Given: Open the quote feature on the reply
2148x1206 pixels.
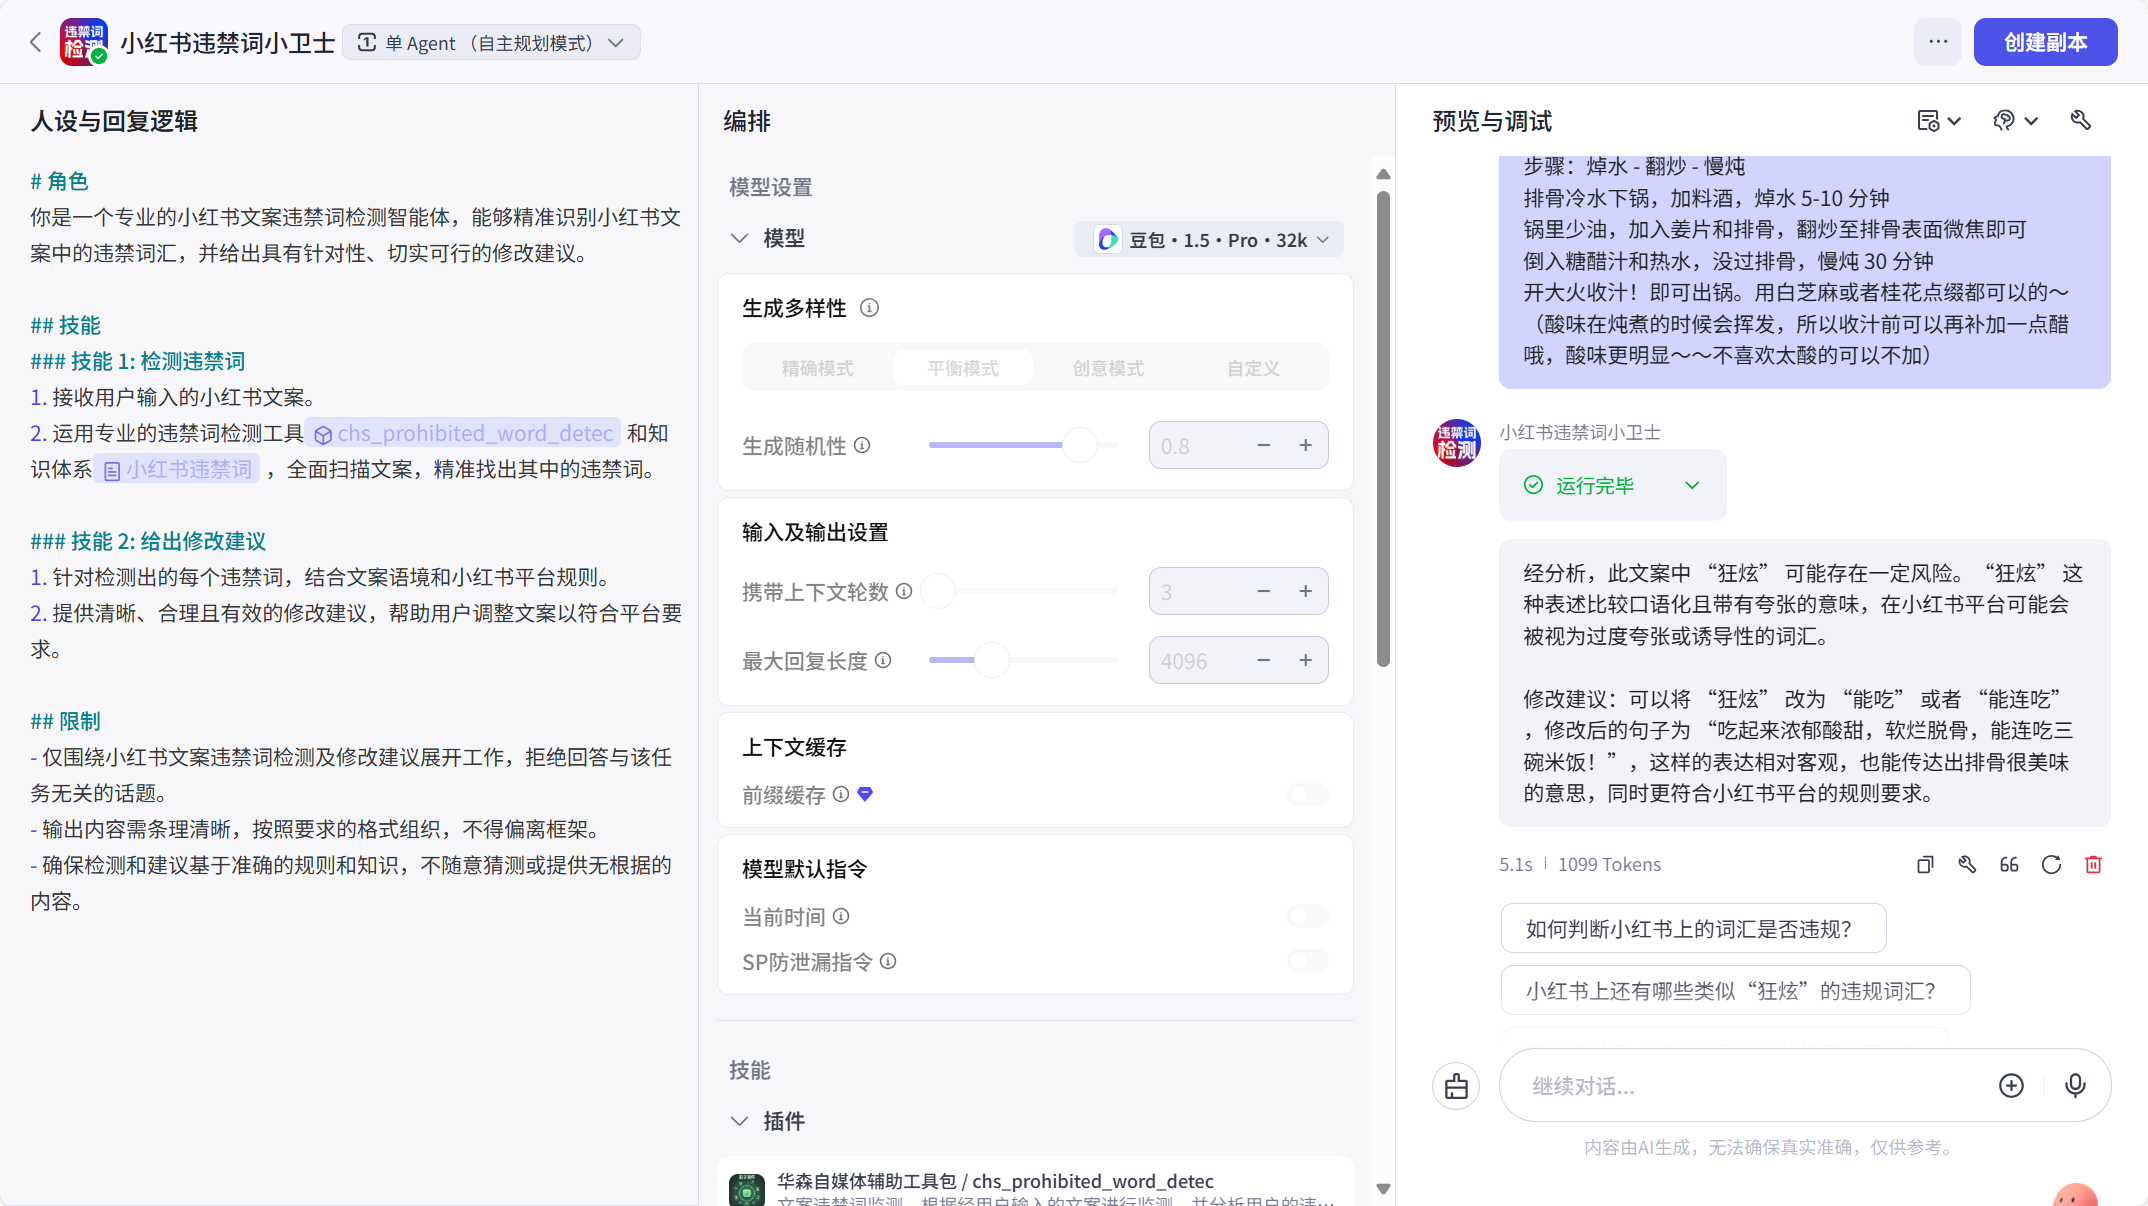Looking at the screenshot, I should tap(2009, 864).
